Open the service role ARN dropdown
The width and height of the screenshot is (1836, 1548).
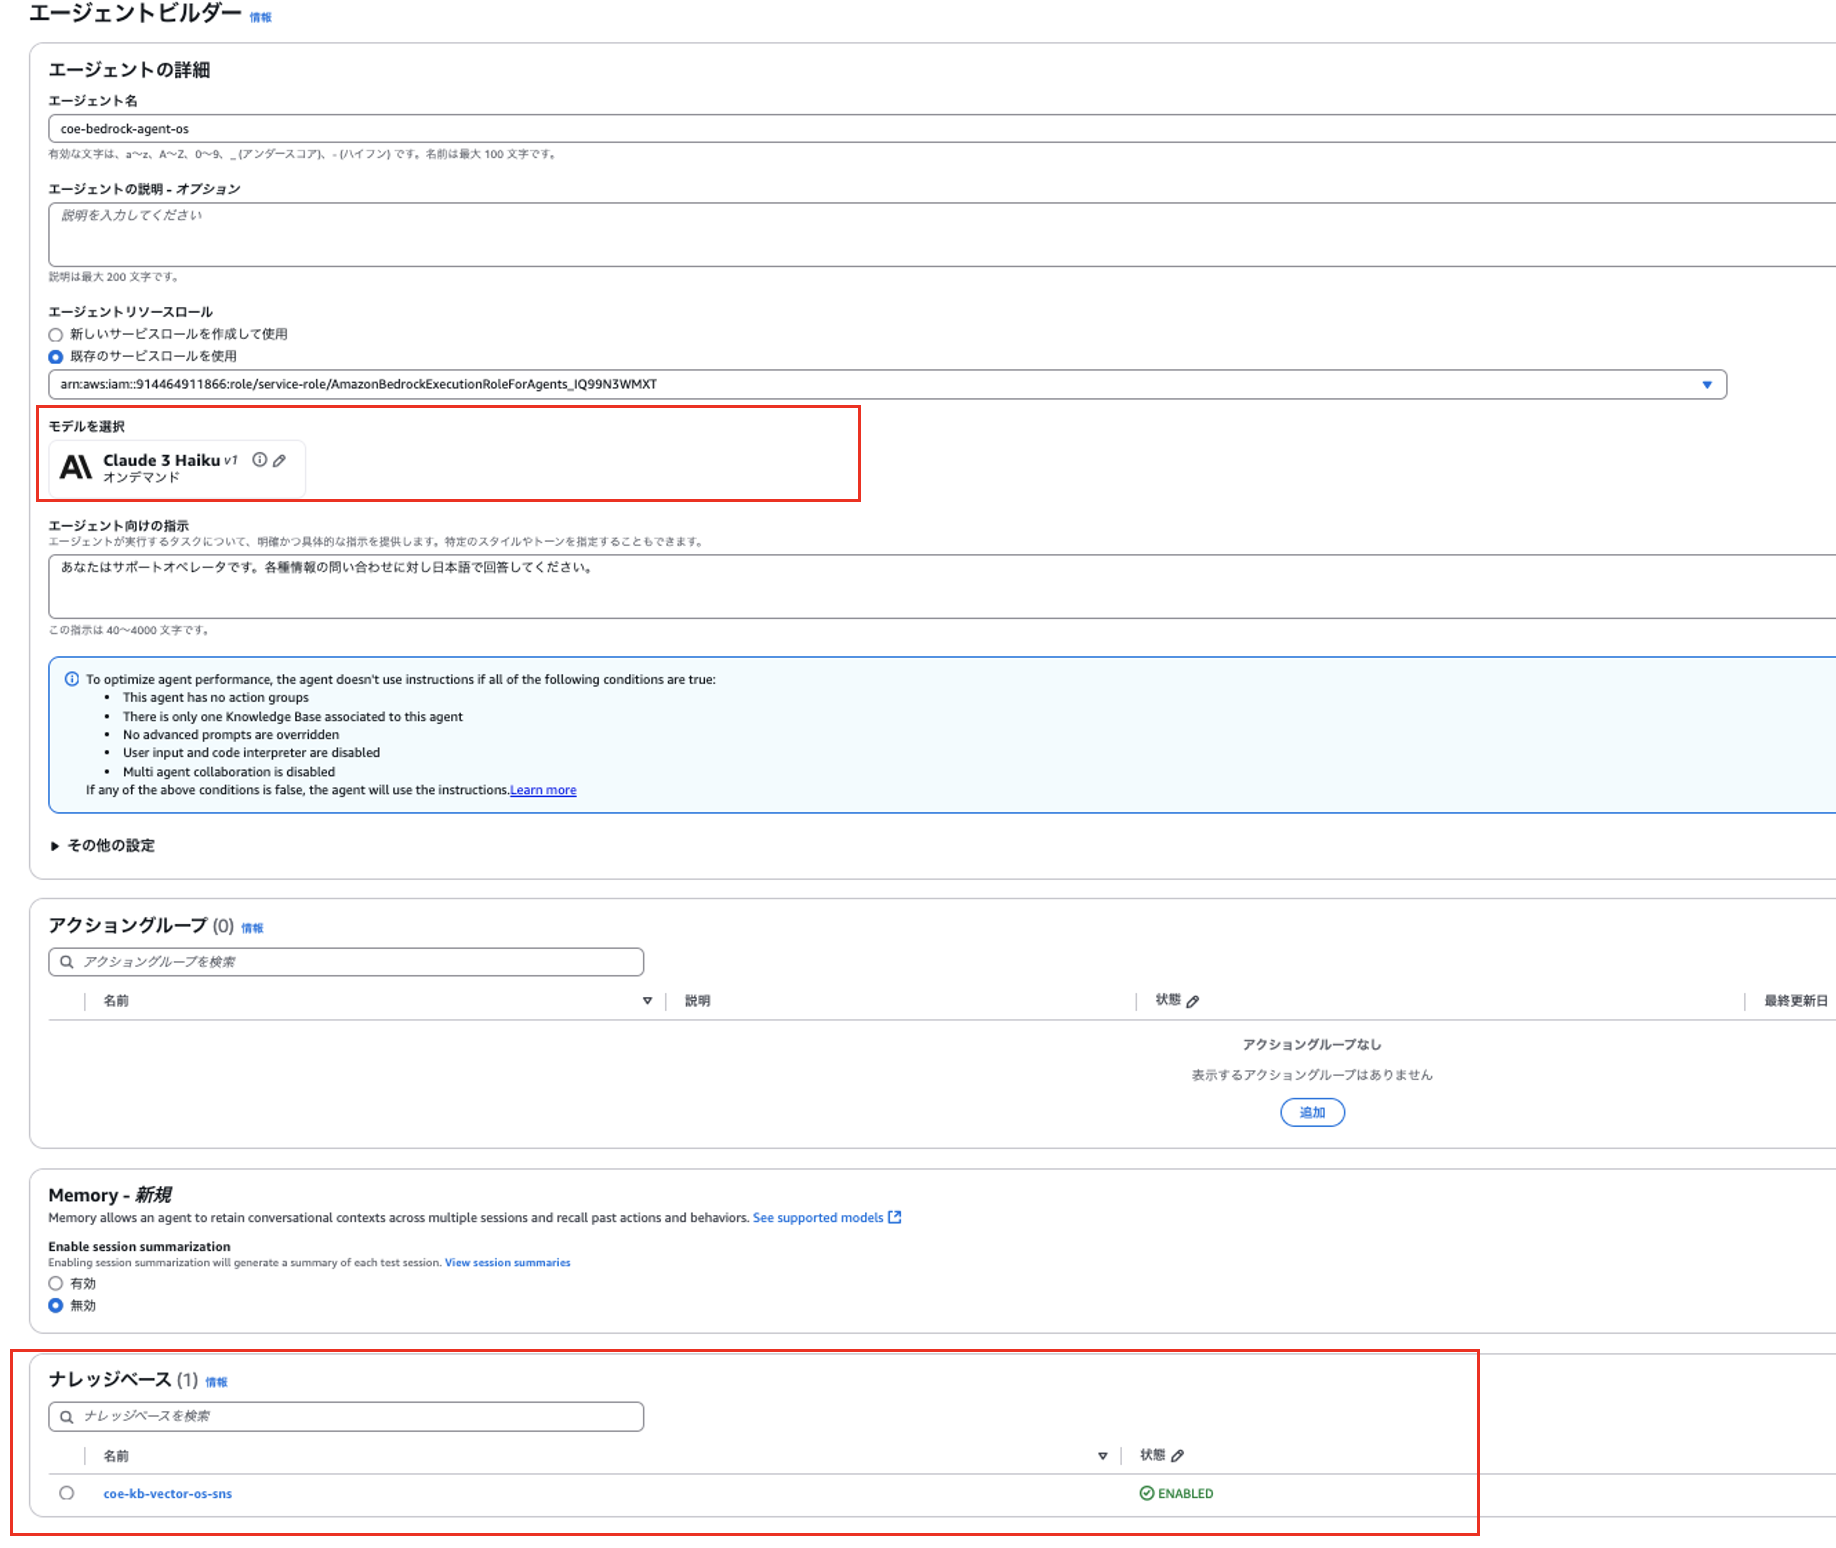pos(1707,385)
